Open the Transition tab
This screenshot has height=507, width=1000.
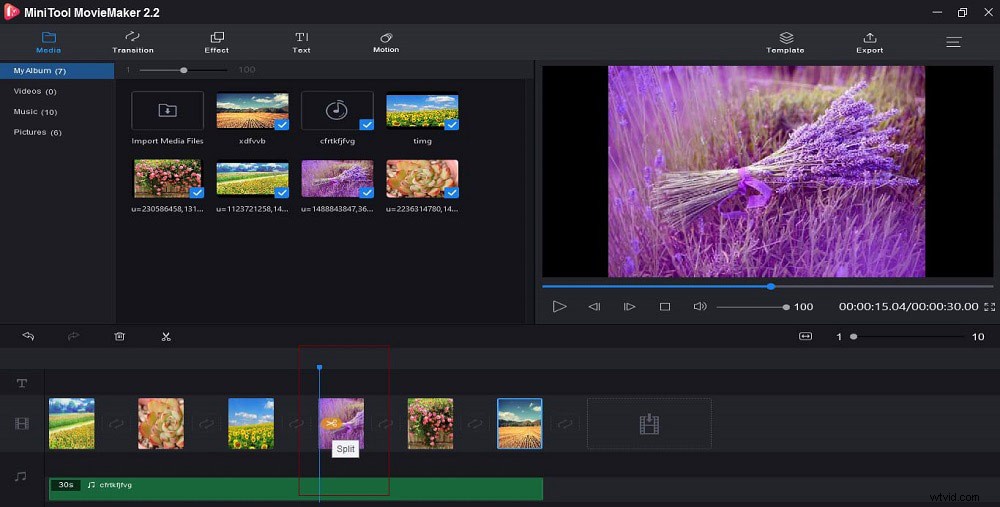coord(133,42)
